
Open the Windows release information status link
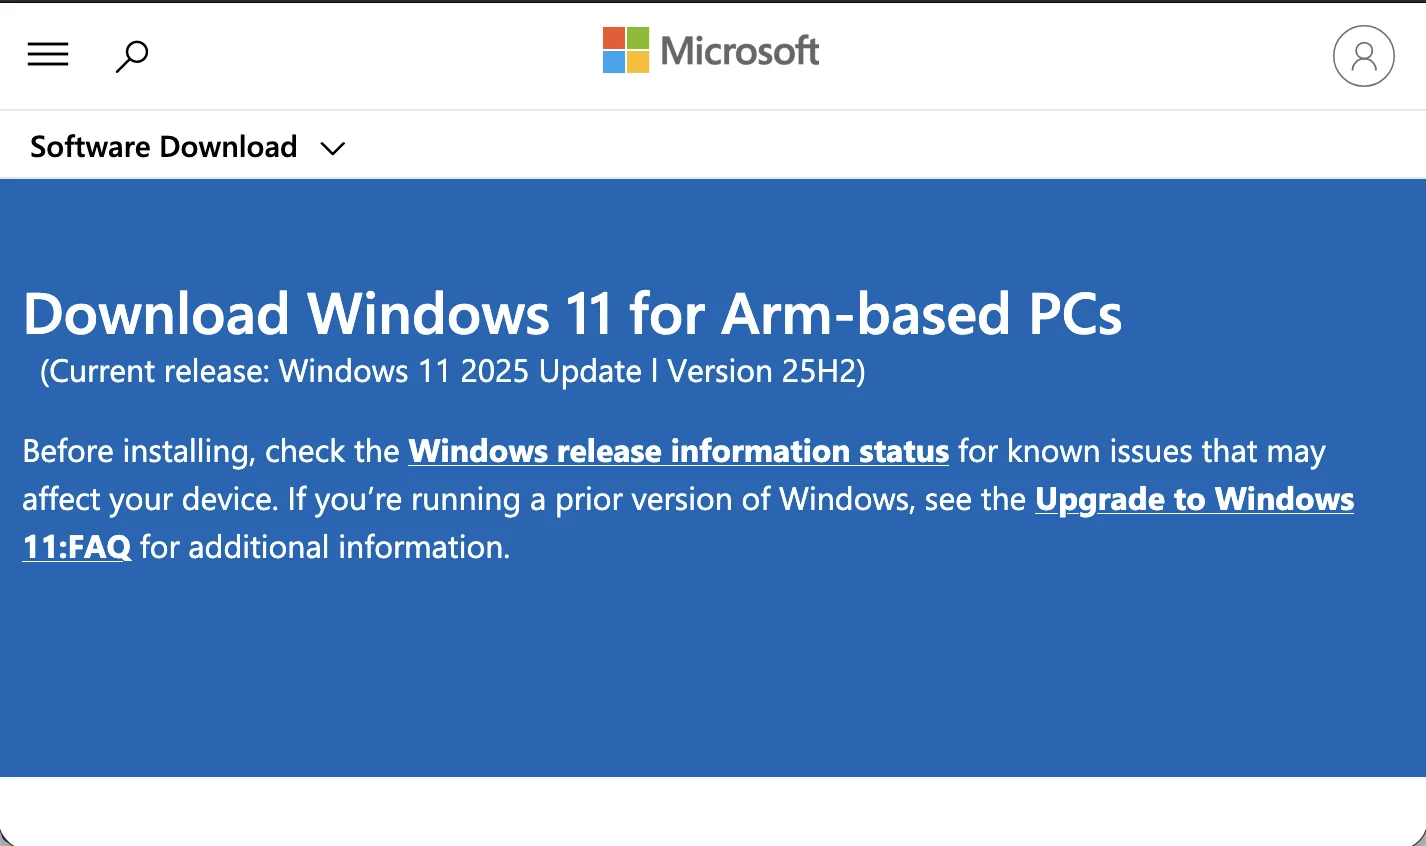click(678, 452)
